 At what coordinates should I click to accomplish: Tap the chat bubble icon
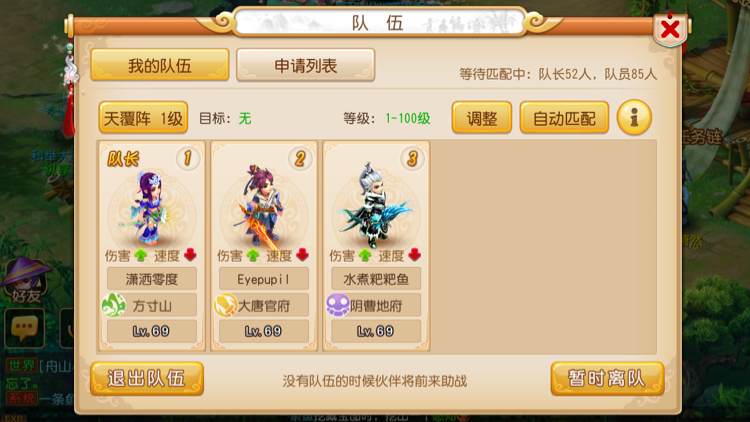pos(24,328)
